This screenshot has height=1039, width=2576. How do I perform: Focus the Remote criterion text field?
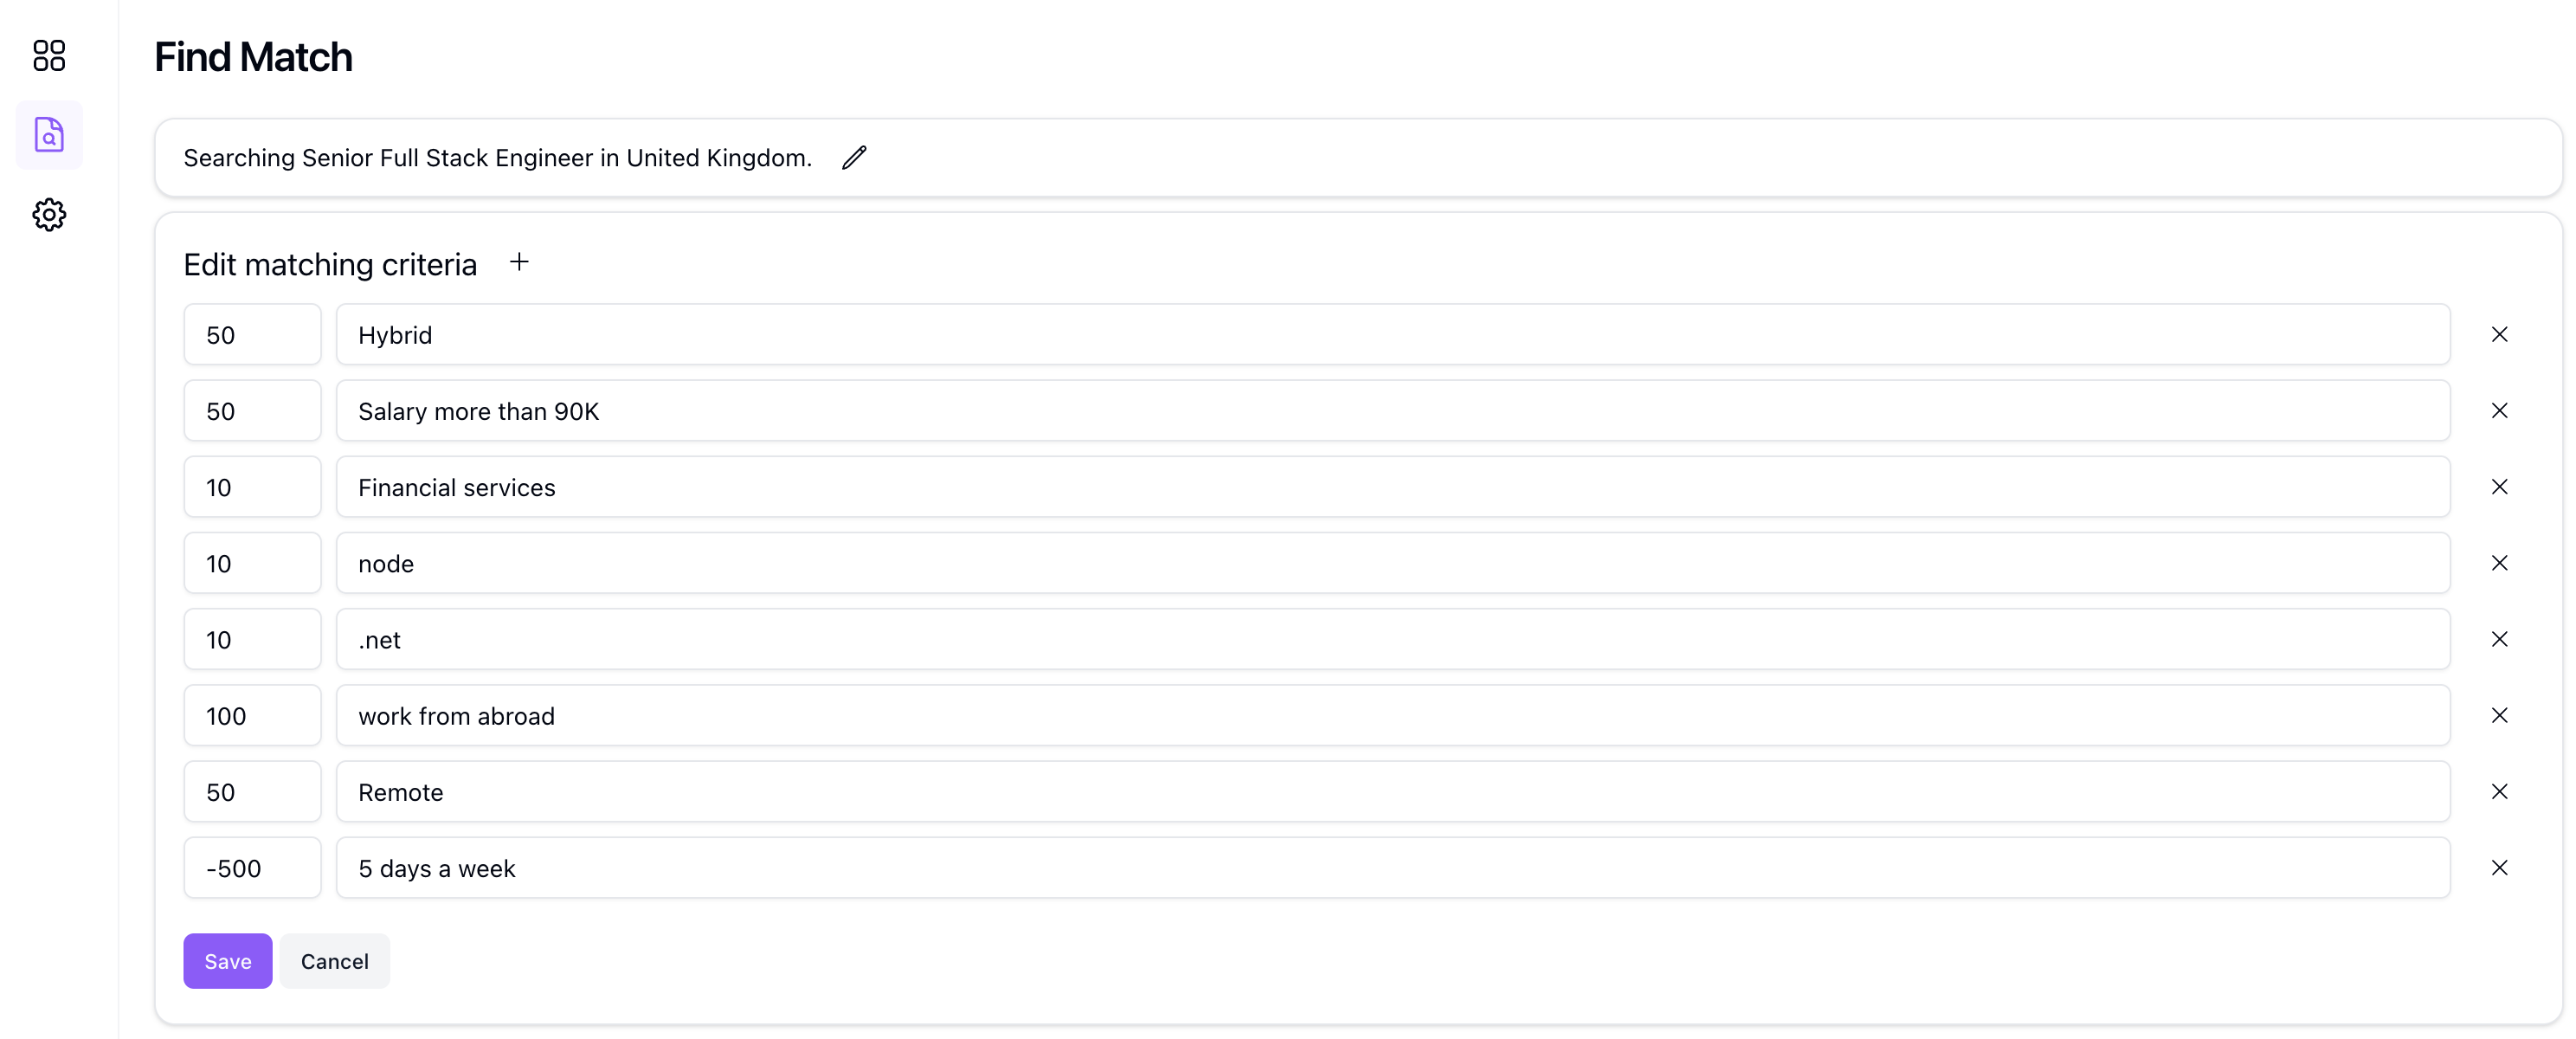tap(1393, 791)
